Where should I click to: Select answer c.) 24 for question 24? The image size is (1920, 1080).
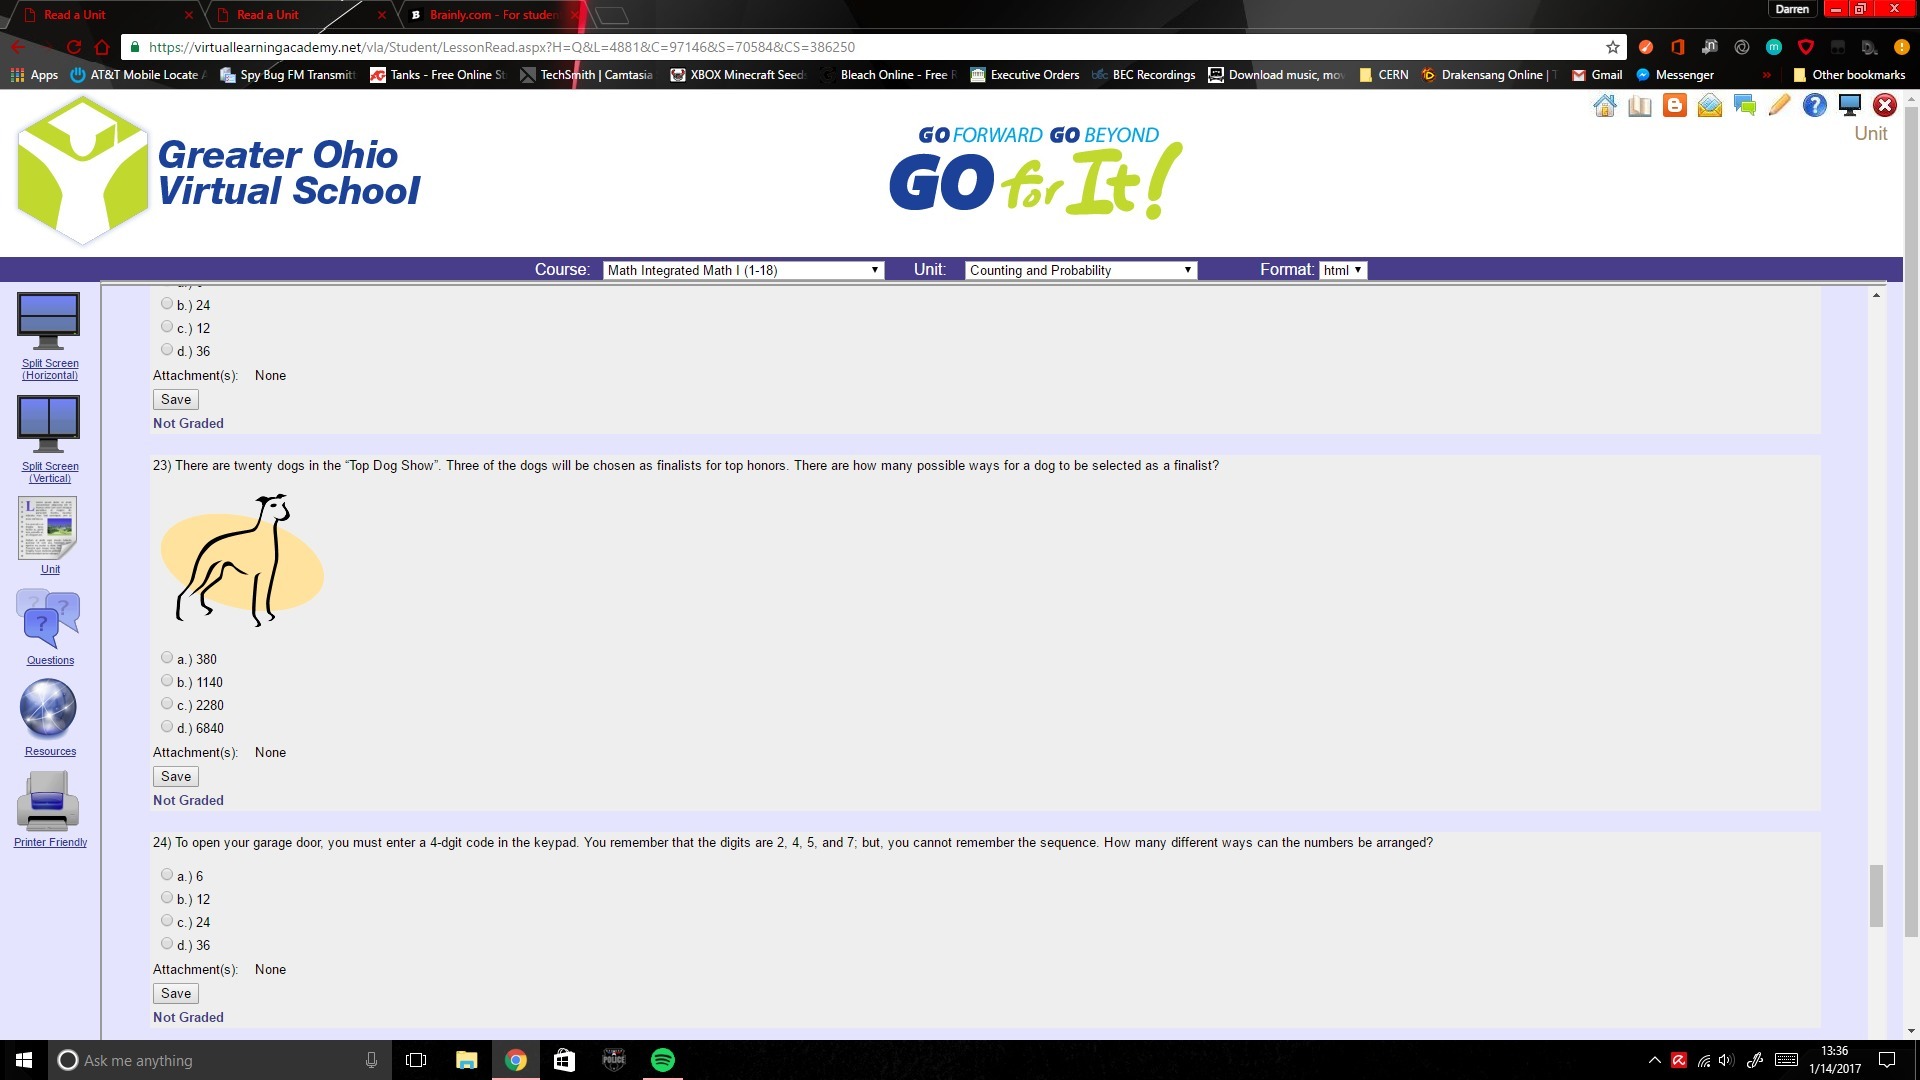[167, 921]
